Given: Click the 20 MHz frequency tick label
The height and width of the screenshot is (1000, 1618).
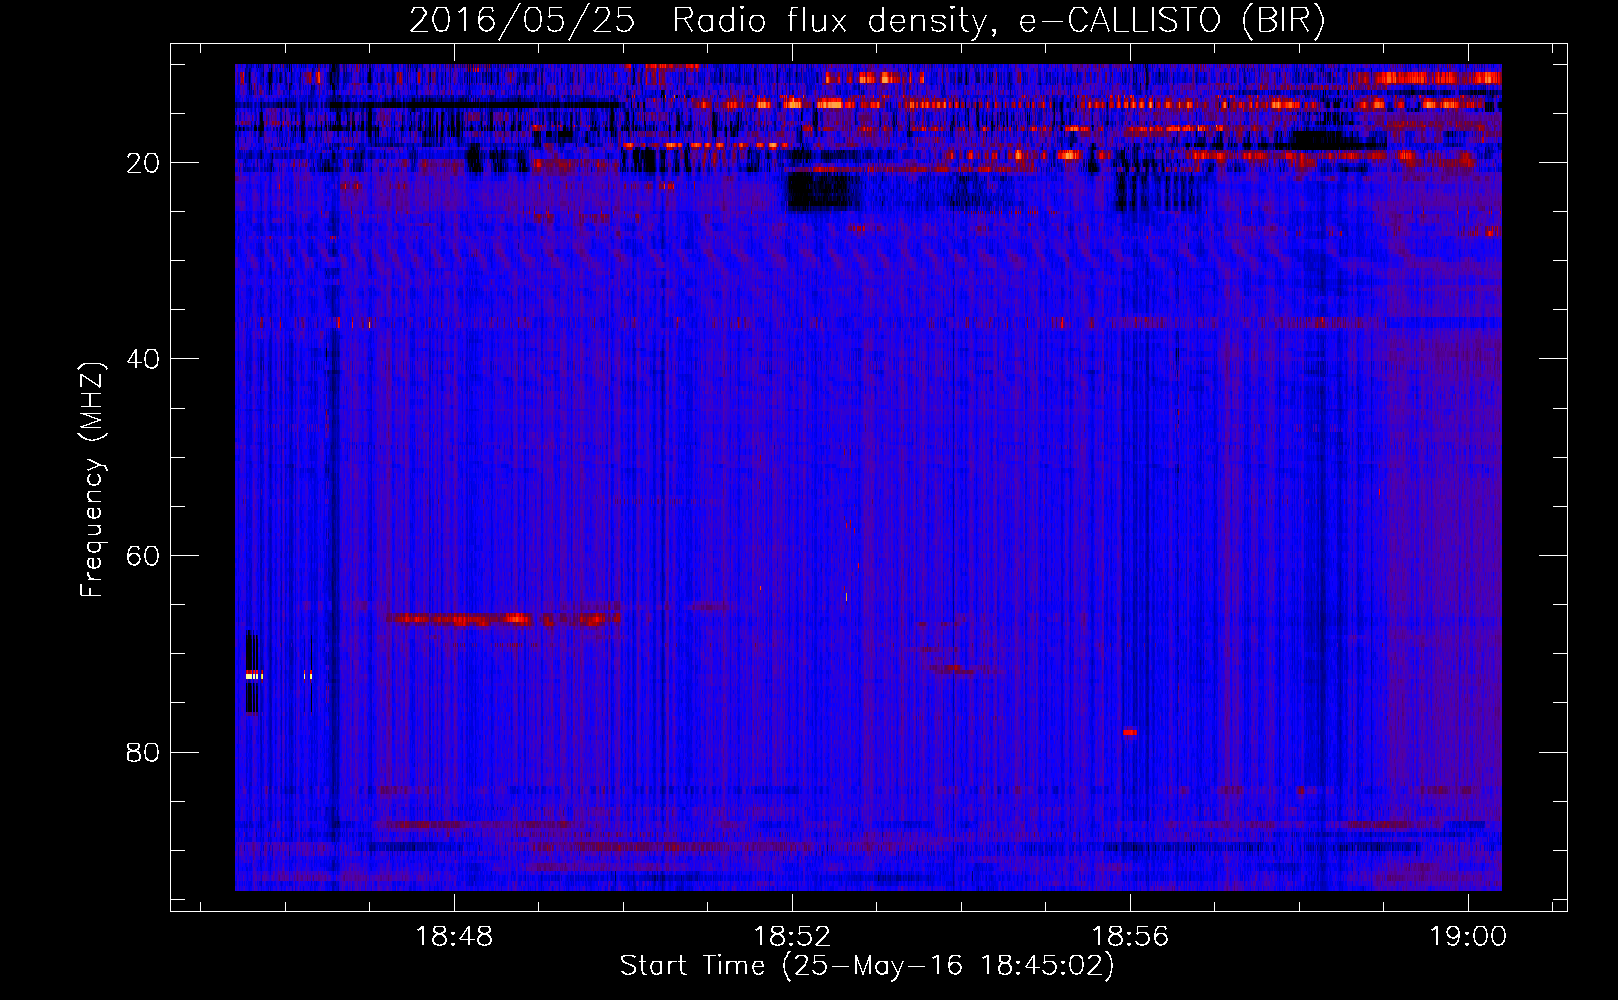Looking at the screenshot, I should 143,163.
